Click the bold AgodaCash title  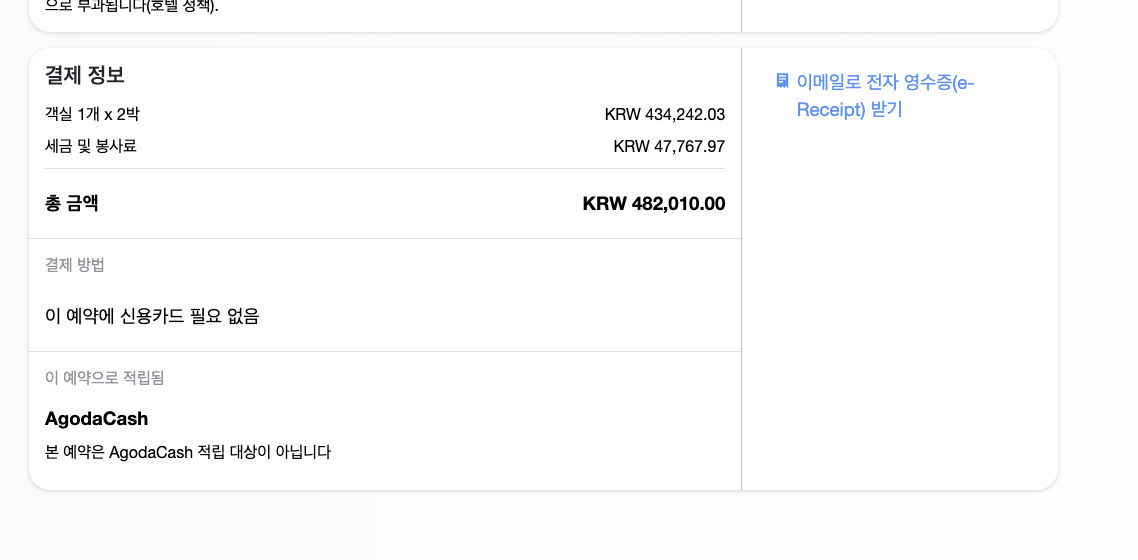97,419
